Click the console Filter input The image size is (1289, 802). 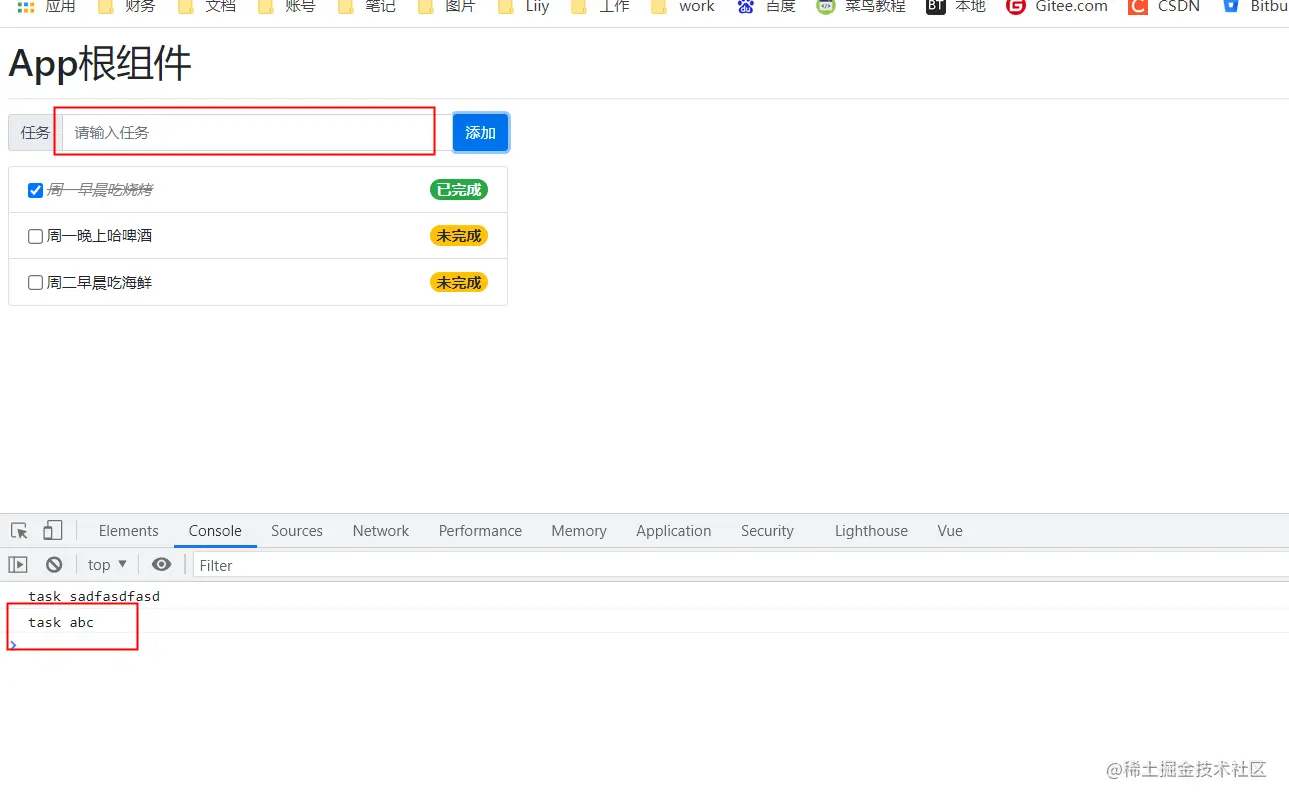click(x=740, y=565)
